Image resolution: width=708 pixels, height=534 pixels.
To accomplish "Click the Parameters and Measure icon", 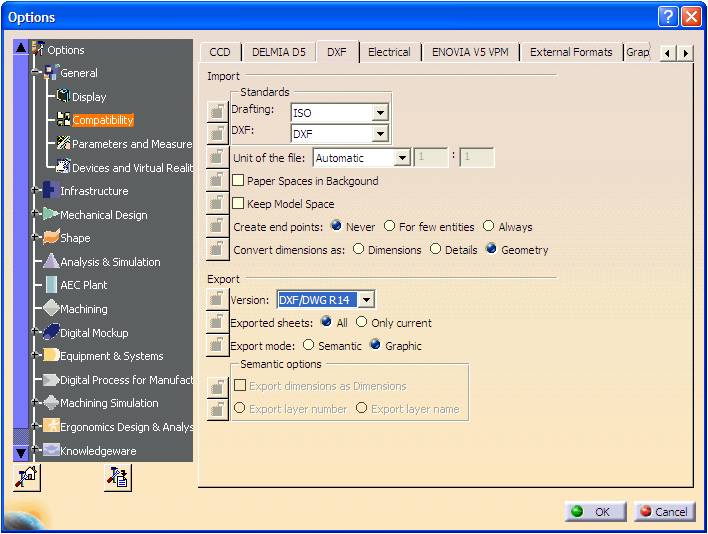I will (63, 143).
